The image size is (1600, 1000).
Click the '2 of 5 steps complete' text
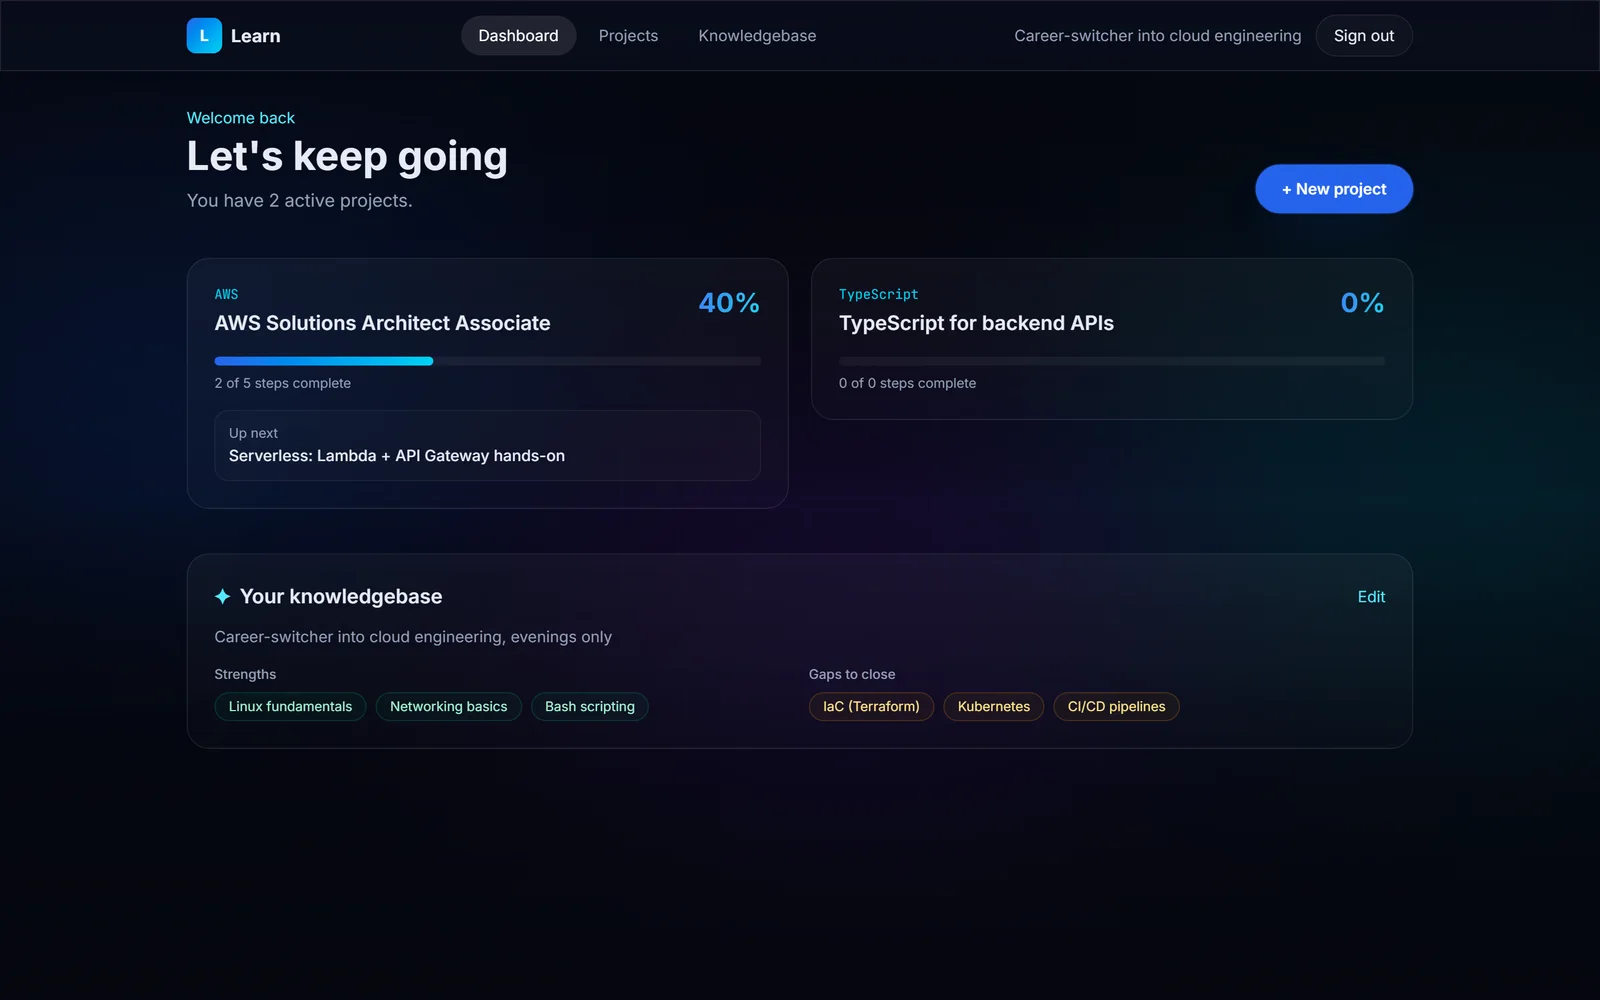point(282,383)
